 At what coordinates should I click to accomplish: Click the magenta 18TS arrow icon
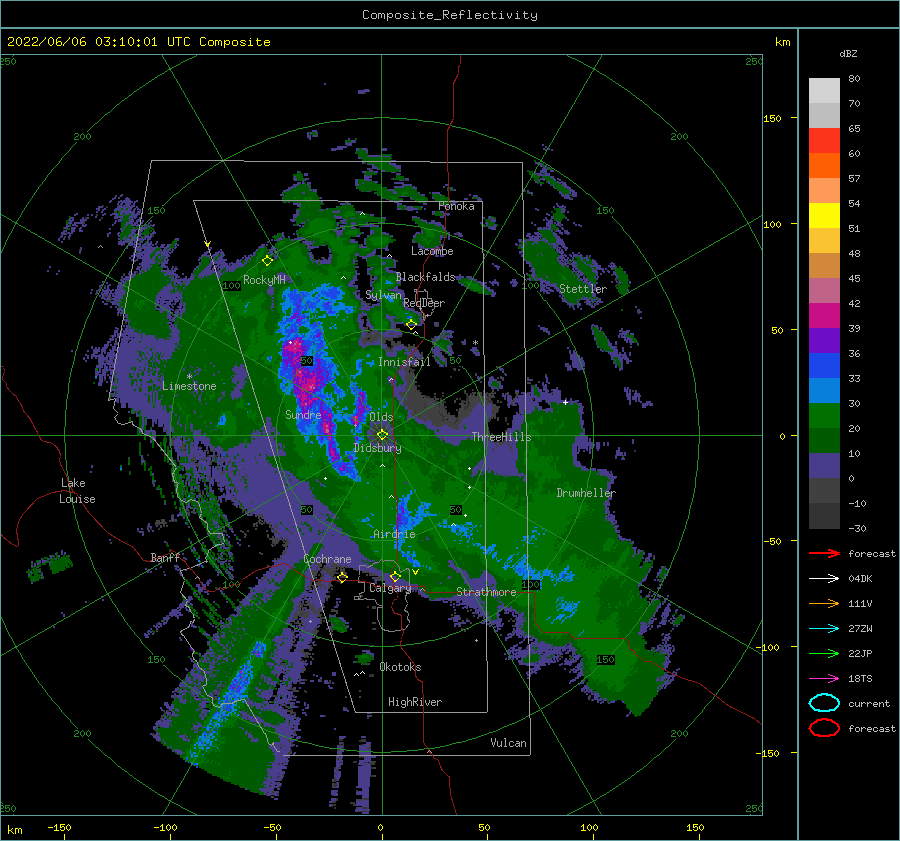tap(824, 679)
